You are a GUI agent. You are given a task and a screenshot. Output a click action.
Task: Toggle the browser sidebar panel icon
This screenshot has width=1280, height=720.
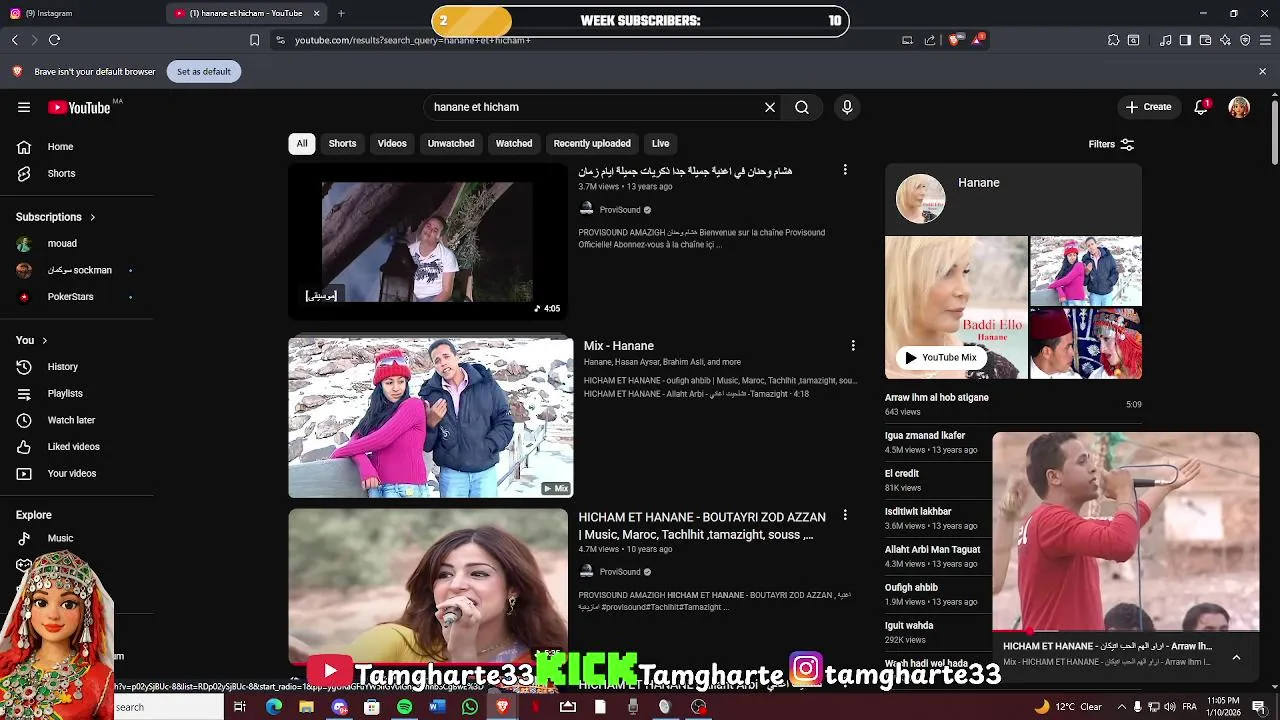pyautogui.click(x=1185, y=40)
